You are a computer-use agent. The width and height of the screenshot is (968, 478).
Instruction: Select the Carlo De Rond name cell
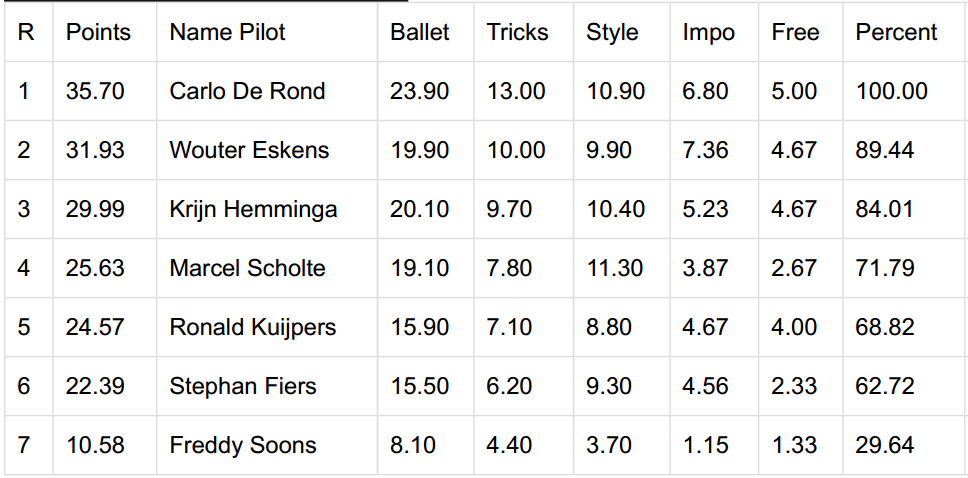[267, 91]
